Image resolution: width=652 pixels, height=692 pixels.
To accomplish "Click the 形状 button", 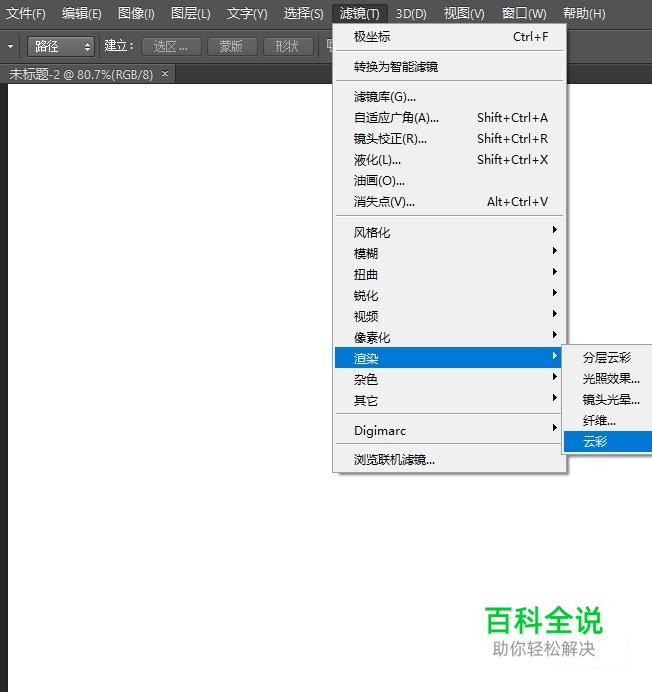I will [x=288, y=46].
